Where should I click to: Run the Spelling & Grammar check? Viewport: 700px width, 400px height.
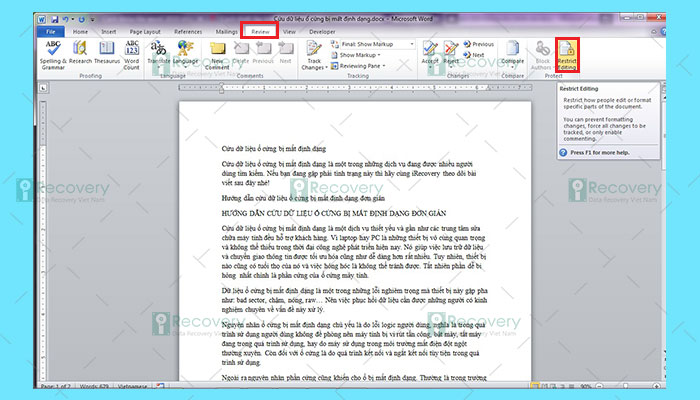(x=53, y=55)
